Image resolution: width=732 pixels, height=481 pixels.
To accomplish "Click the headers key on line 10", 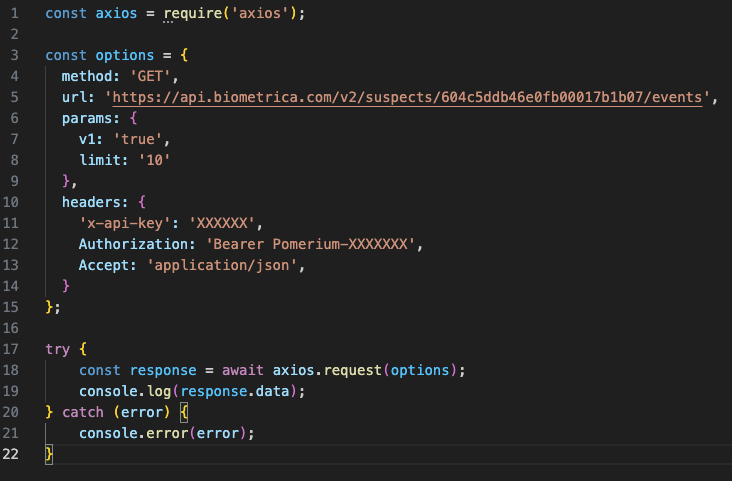I will pos(91,202).
